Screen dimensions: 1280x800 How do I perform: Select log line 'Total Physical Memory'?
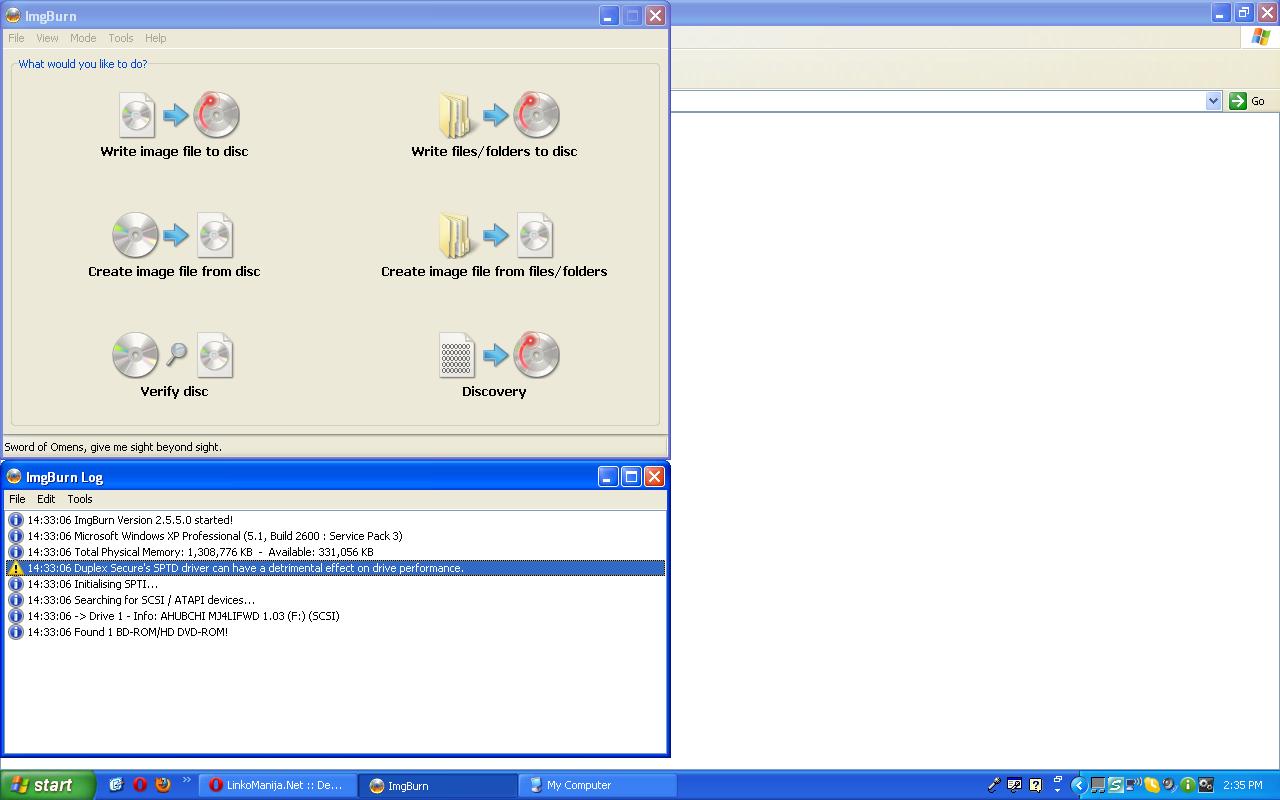coord(335,552)
